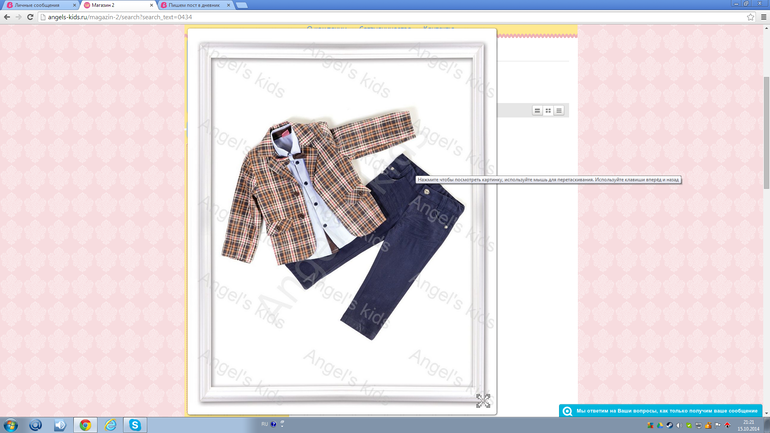This screenshot has width=770, height=433.
Task: Click the fullscreen expand icon in lightbox
Action: [x=483, y=401]
